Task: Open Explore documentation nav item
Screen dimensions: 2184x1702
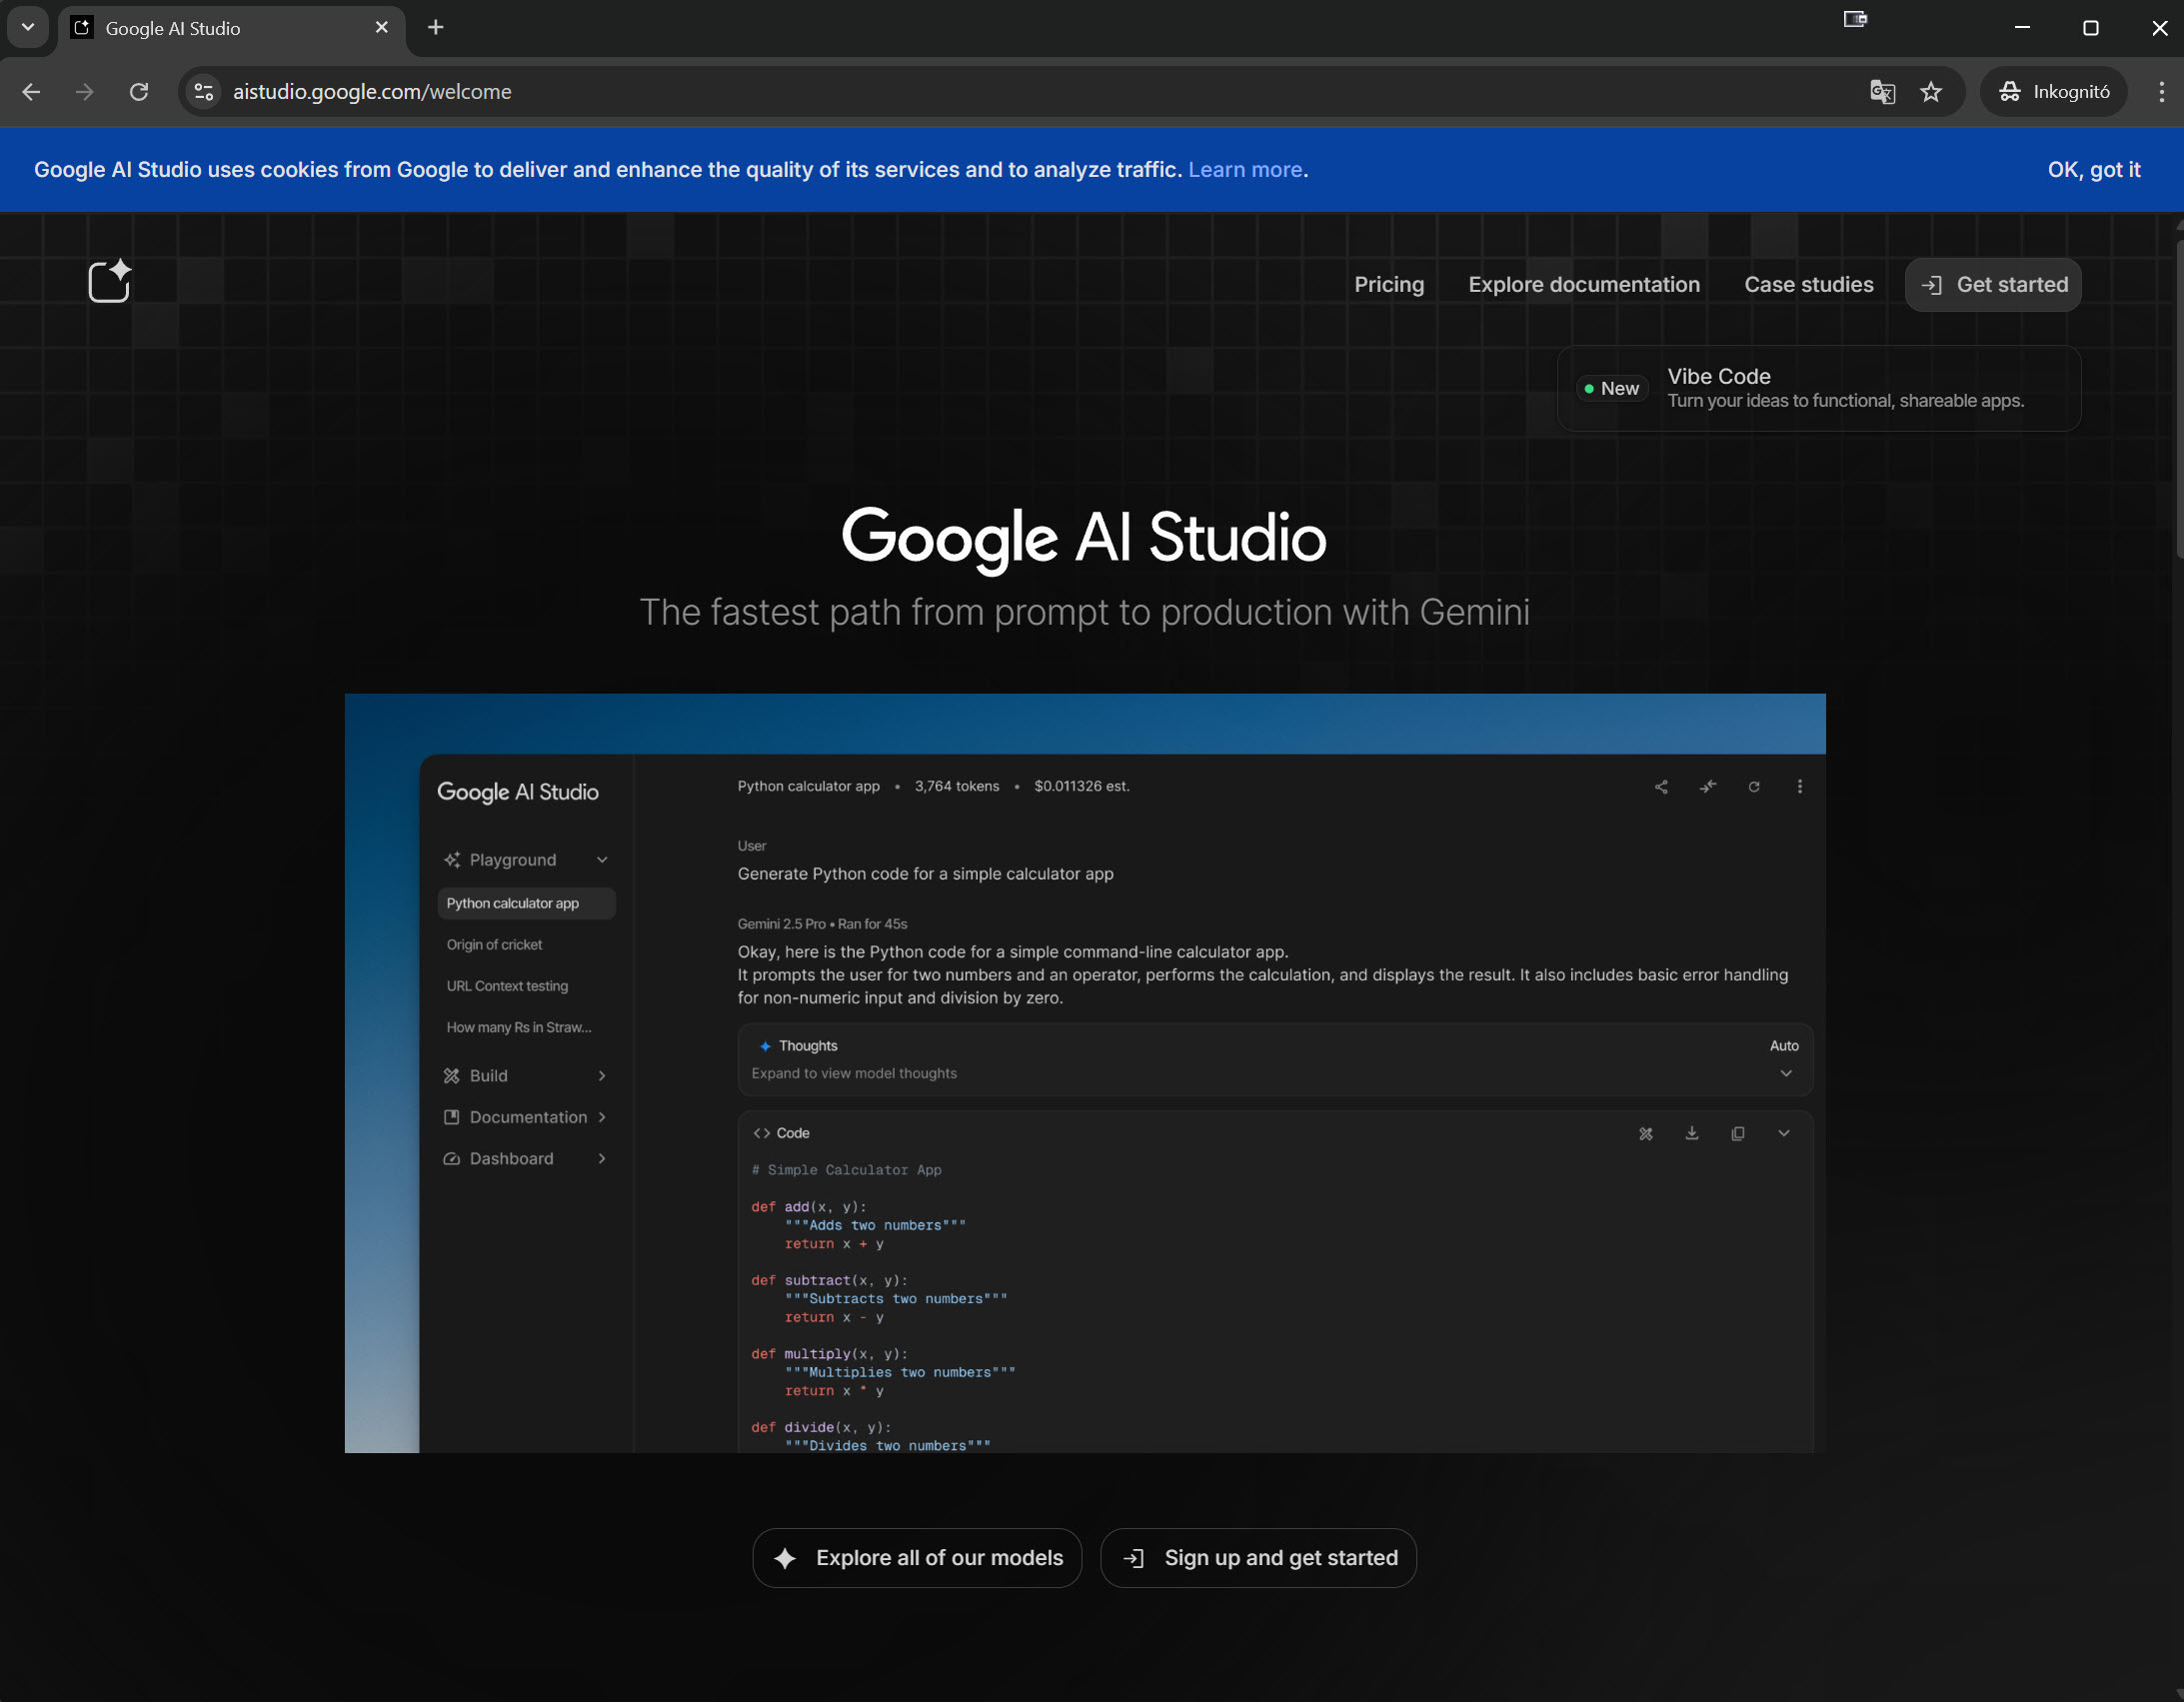Action: (1583, 285)
